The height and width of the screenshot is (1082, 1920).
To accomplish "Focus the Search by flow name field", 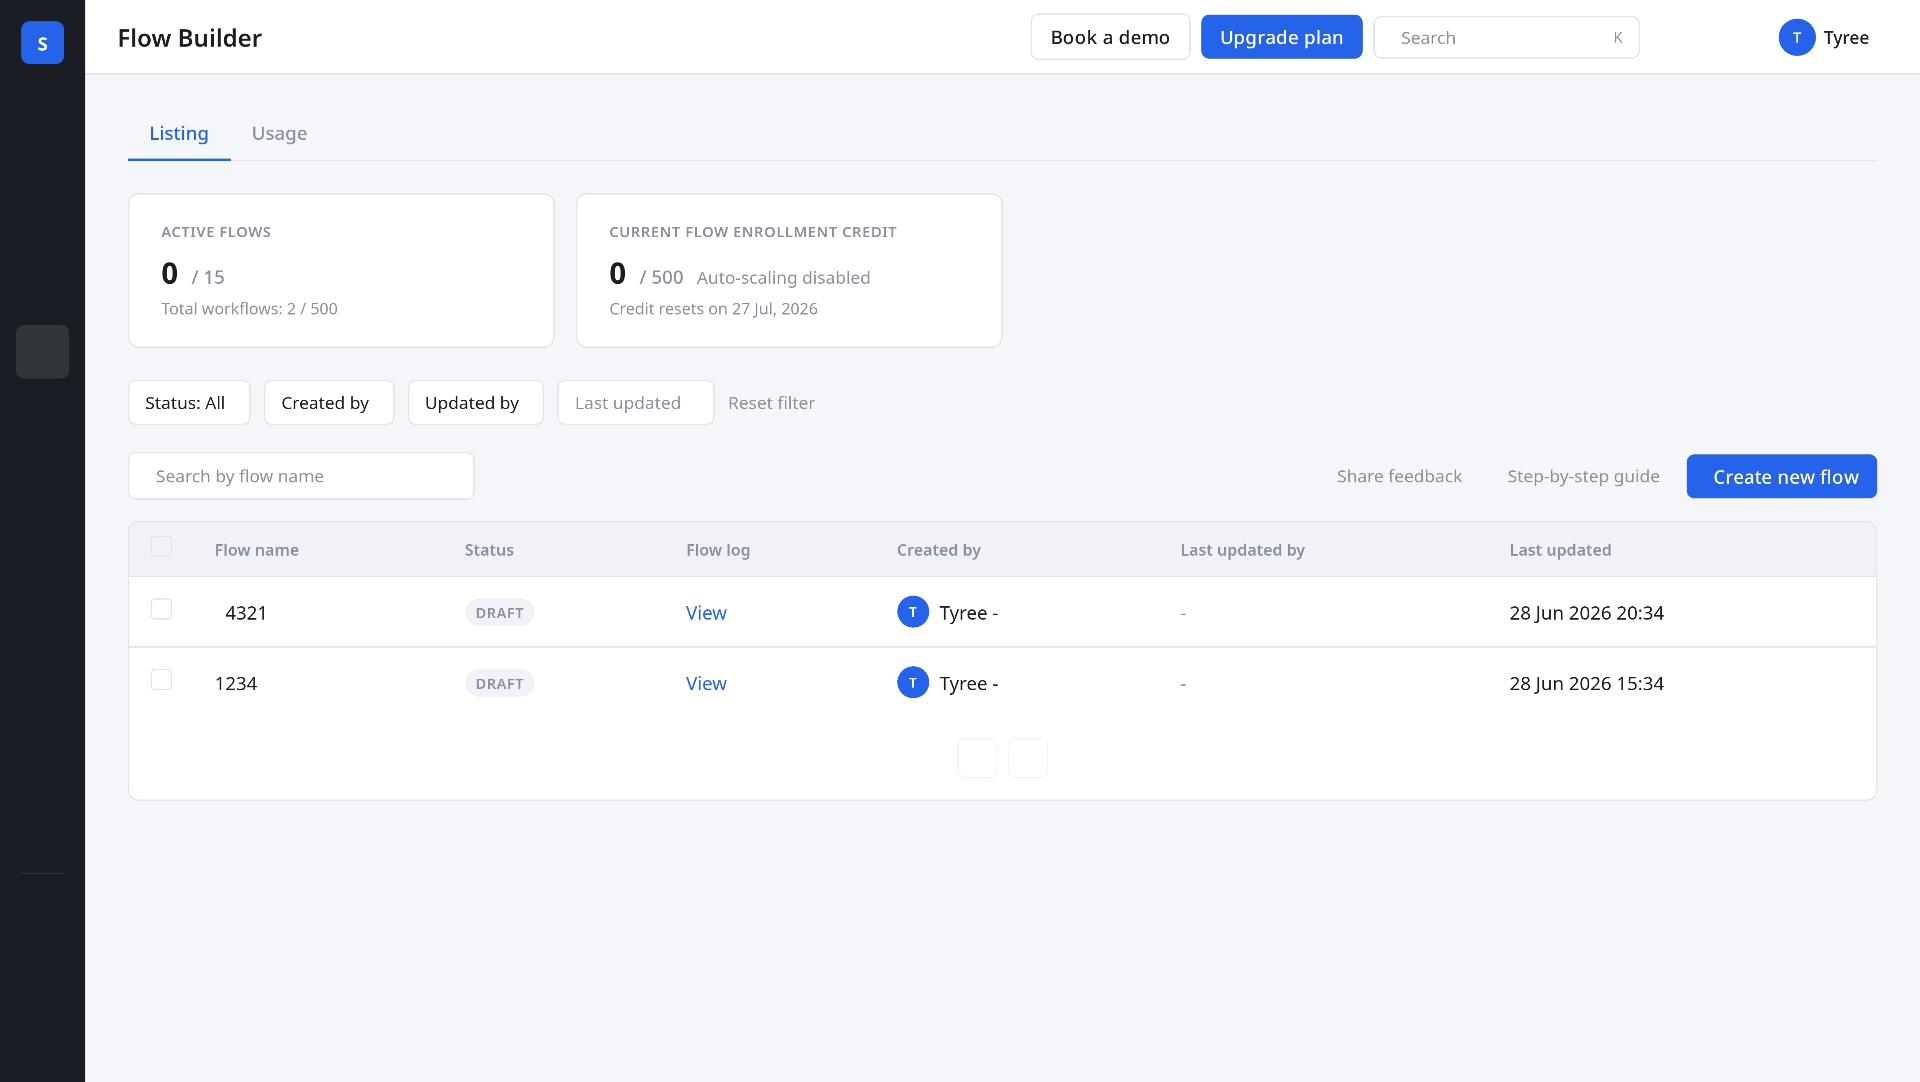I will pyautogui.click(x=301, y=476).
